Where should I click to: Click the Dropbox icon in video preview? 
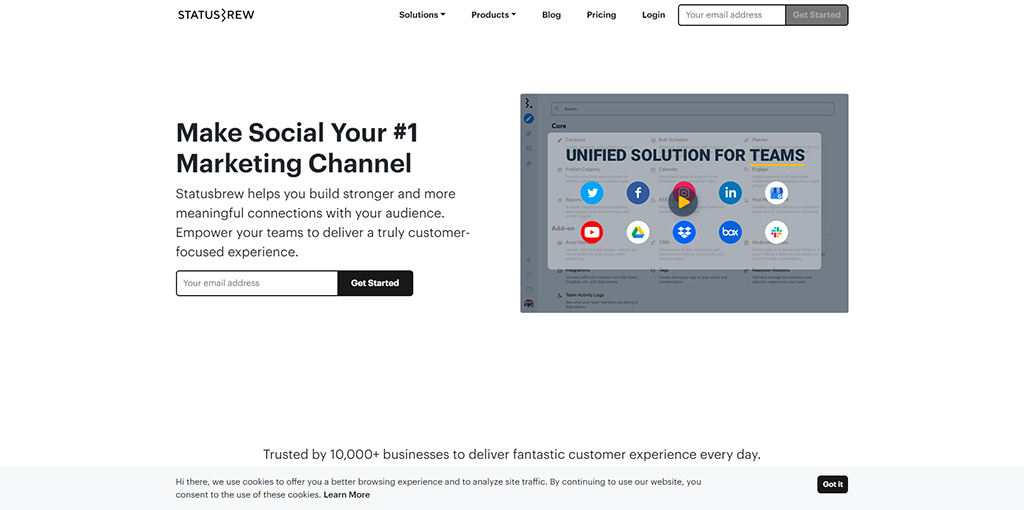pyautogui.click(x=684, y=232)
